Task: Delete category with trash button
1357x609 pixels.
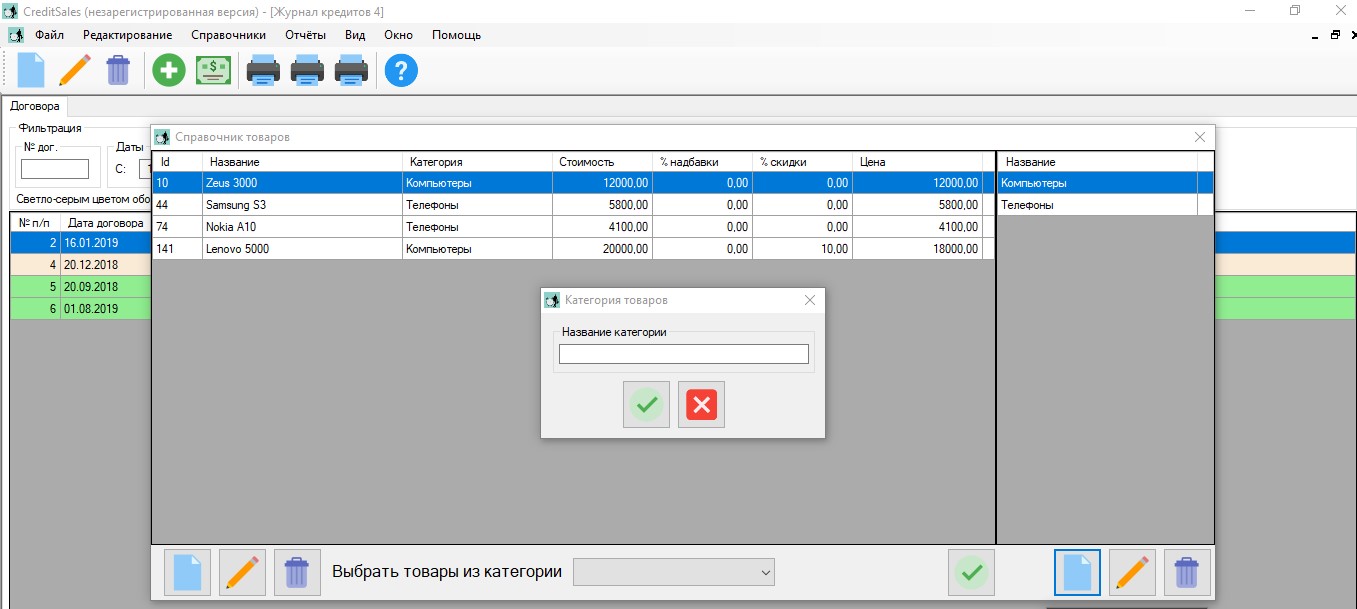Action: point(1187,573)
